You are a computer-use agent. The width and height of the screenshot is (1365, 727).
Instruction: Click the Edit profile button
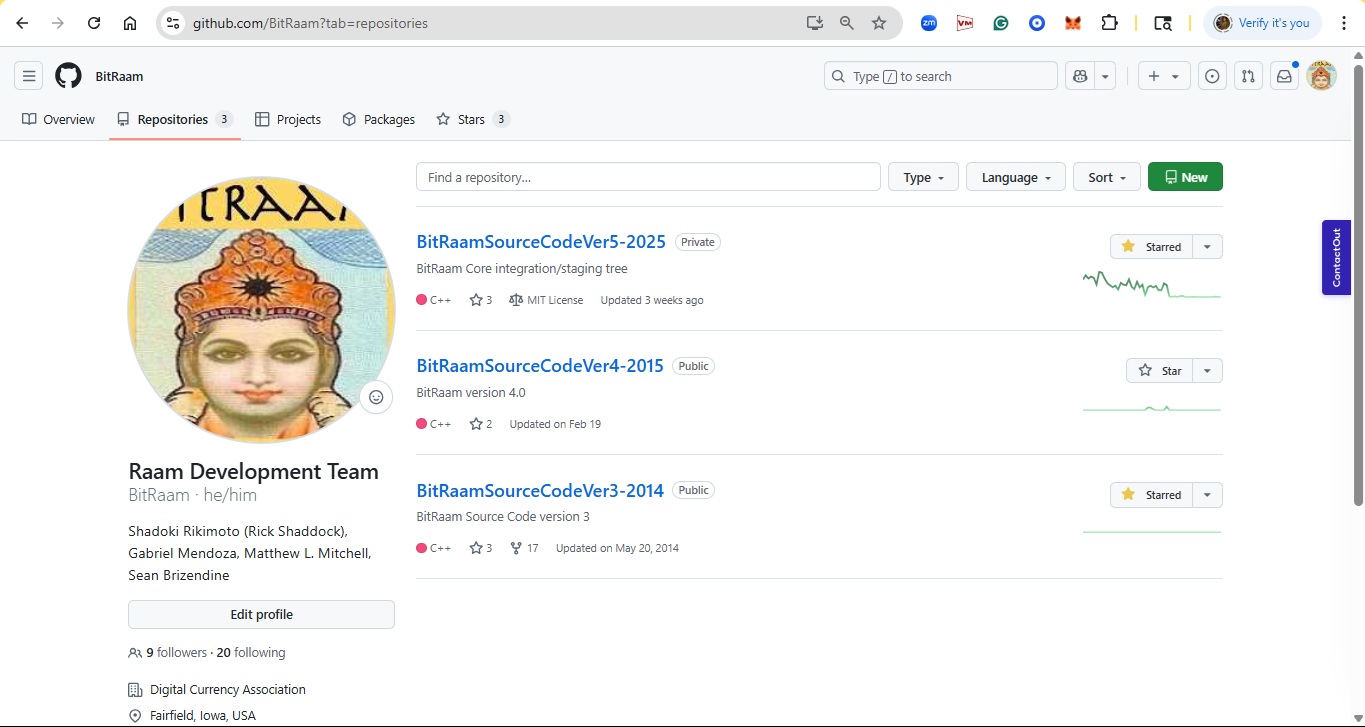tap(261, 615)
